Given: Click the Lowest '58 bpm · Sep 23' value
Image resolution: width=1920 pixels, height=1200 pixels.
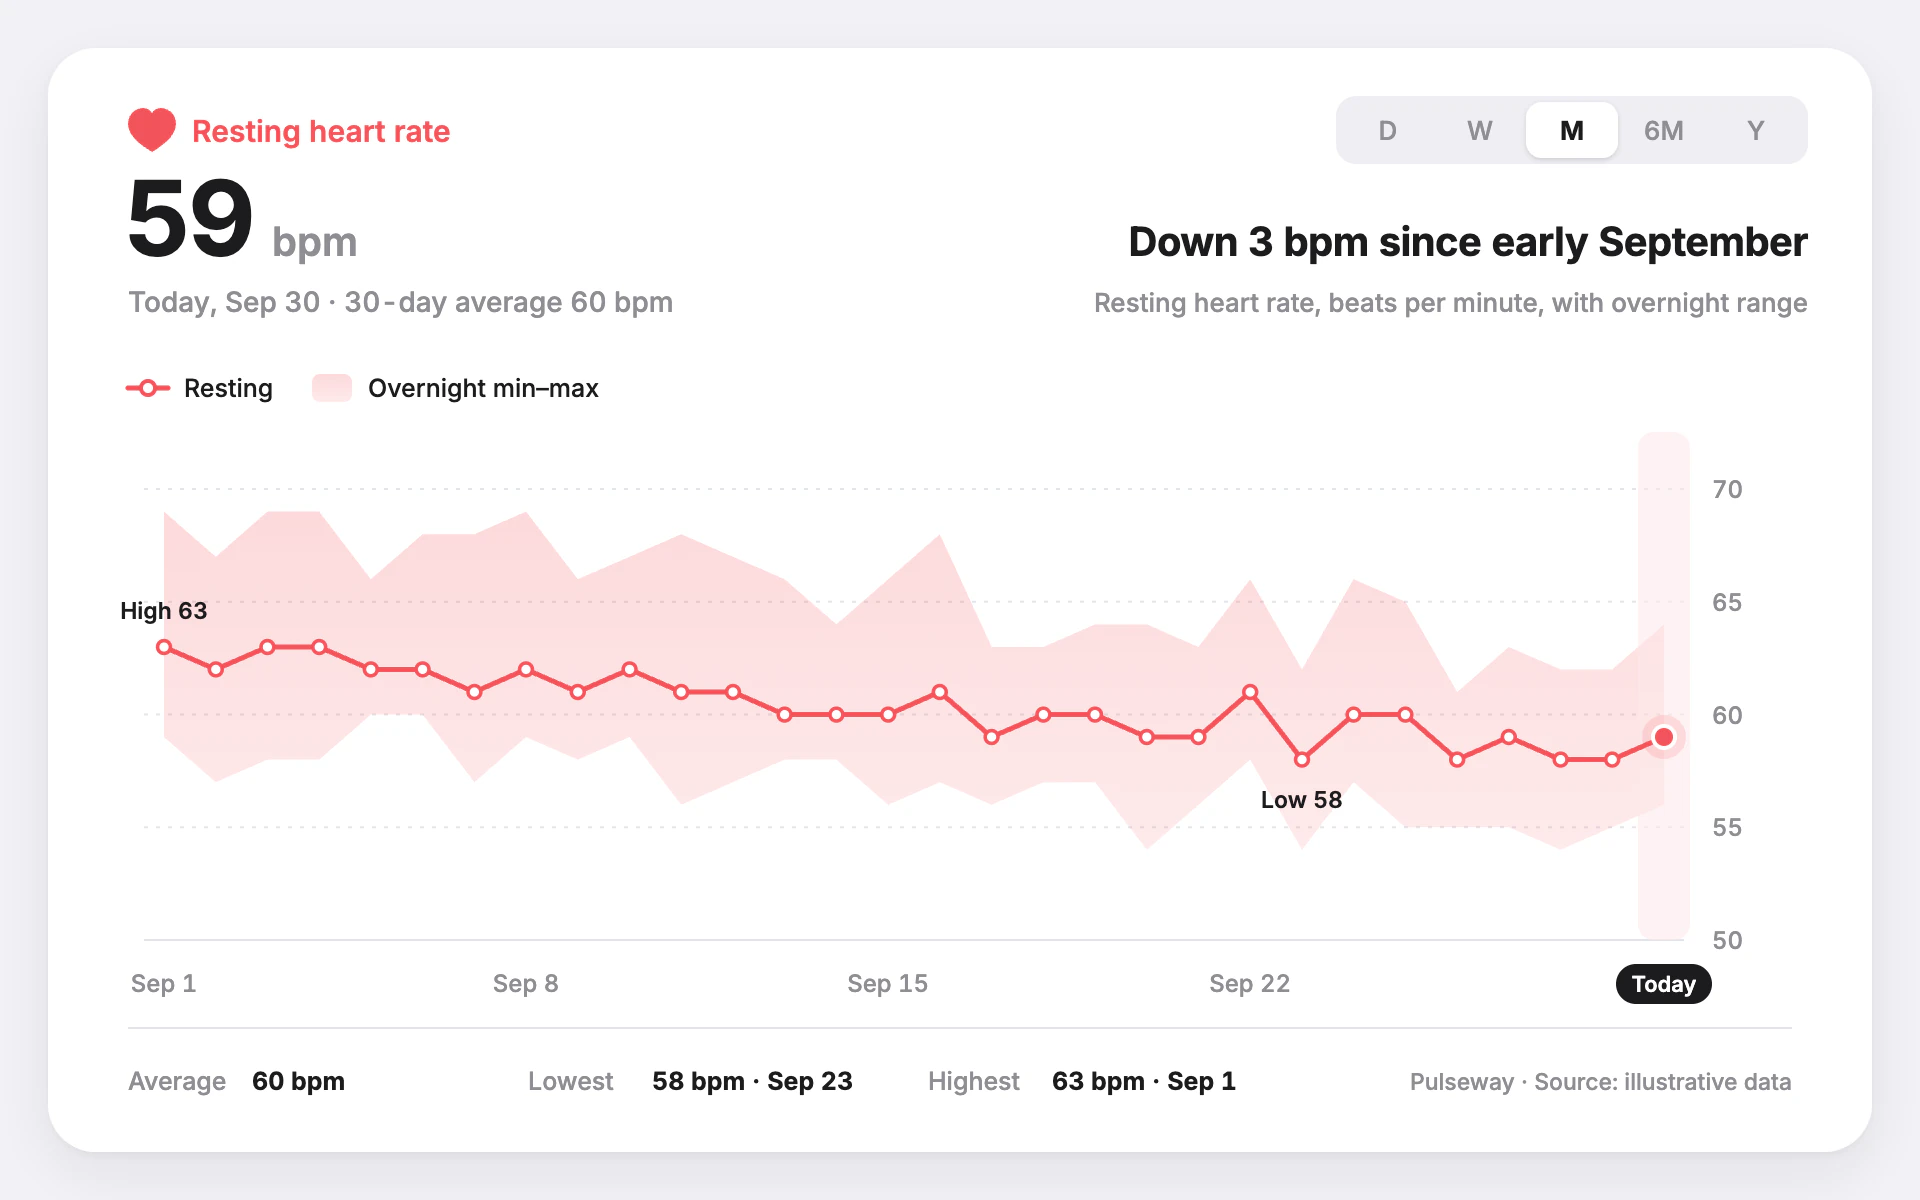Looking at the screenshot, I should (752, 1081).
